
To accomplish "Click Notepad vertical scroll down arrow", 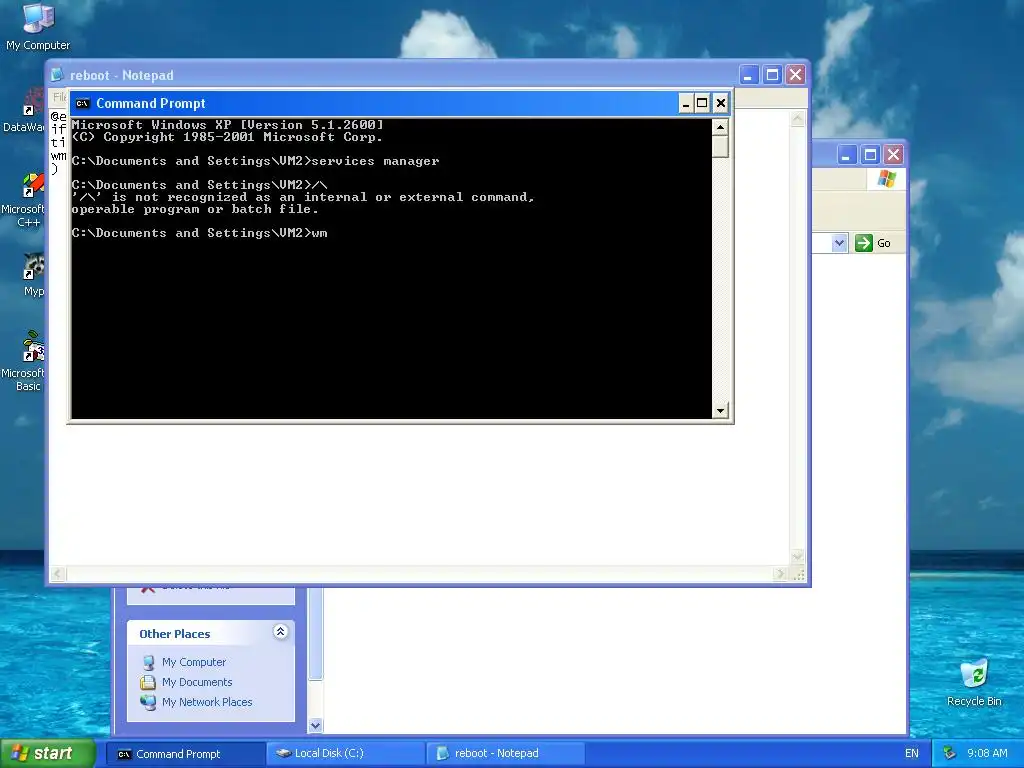I will point(797,556).
